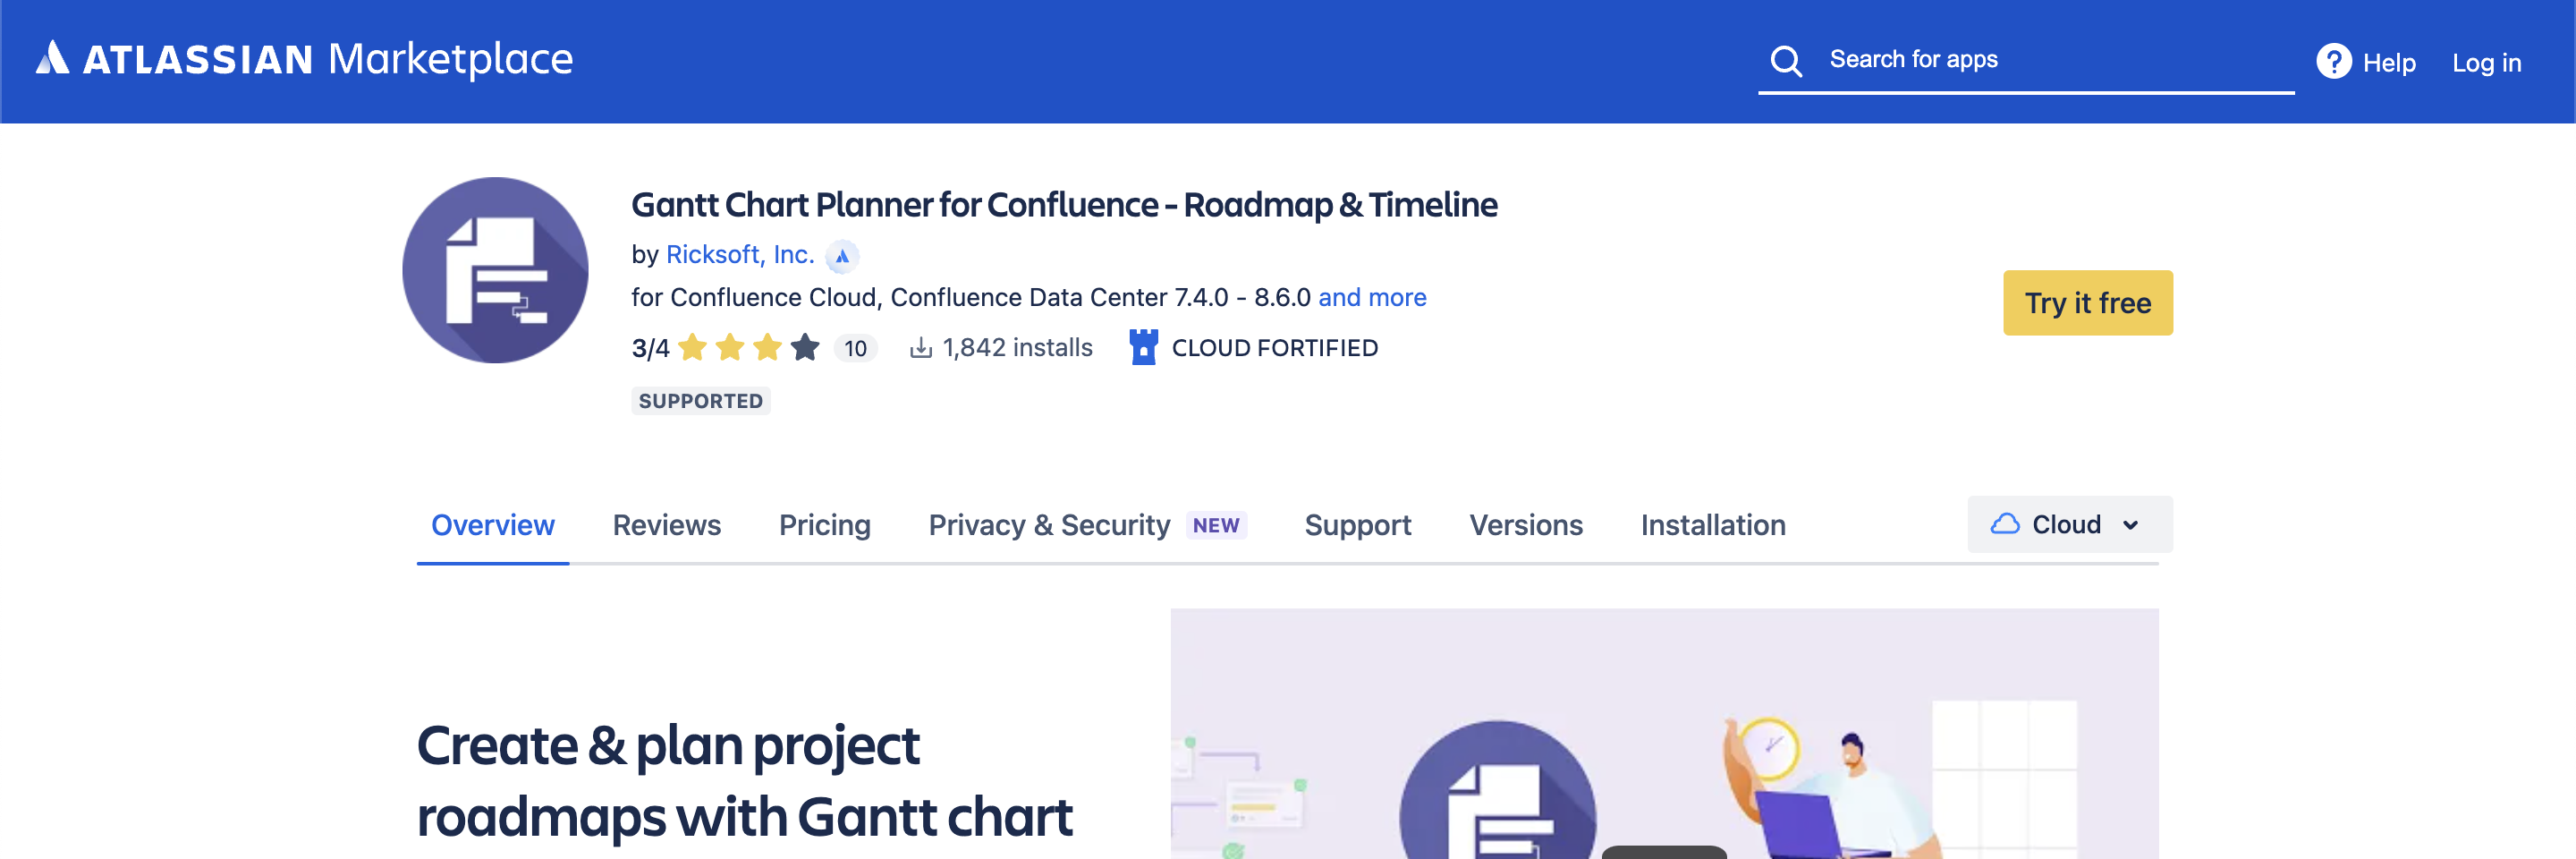2576x859 pixels.
Task: Click the Gantt Chart Planner app logo
Action: (x=495, y=270)
